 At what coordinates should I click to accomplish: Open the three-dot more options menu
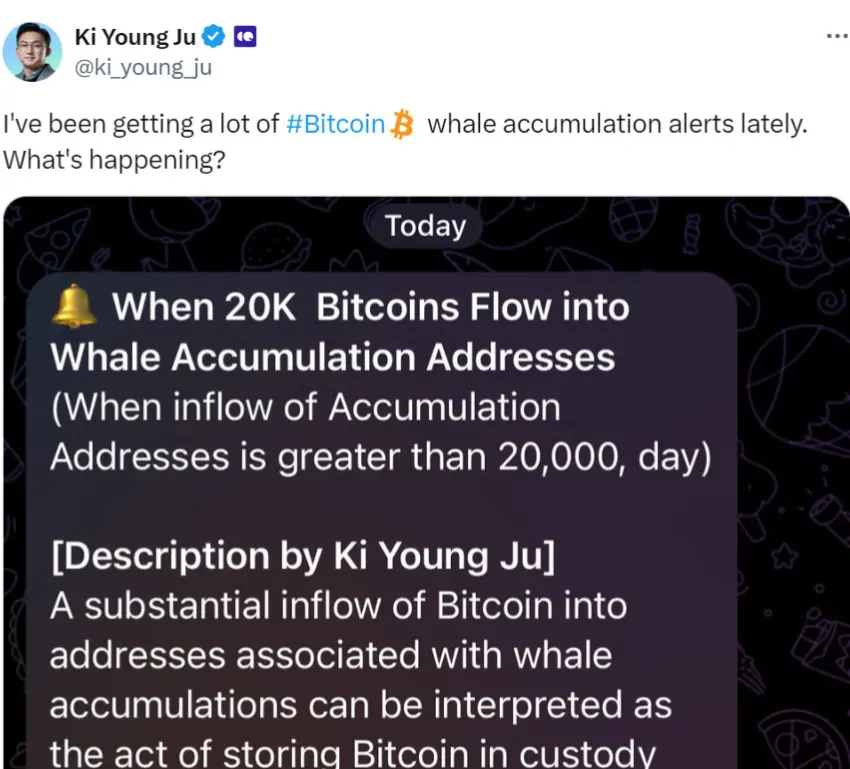point(836,36)
